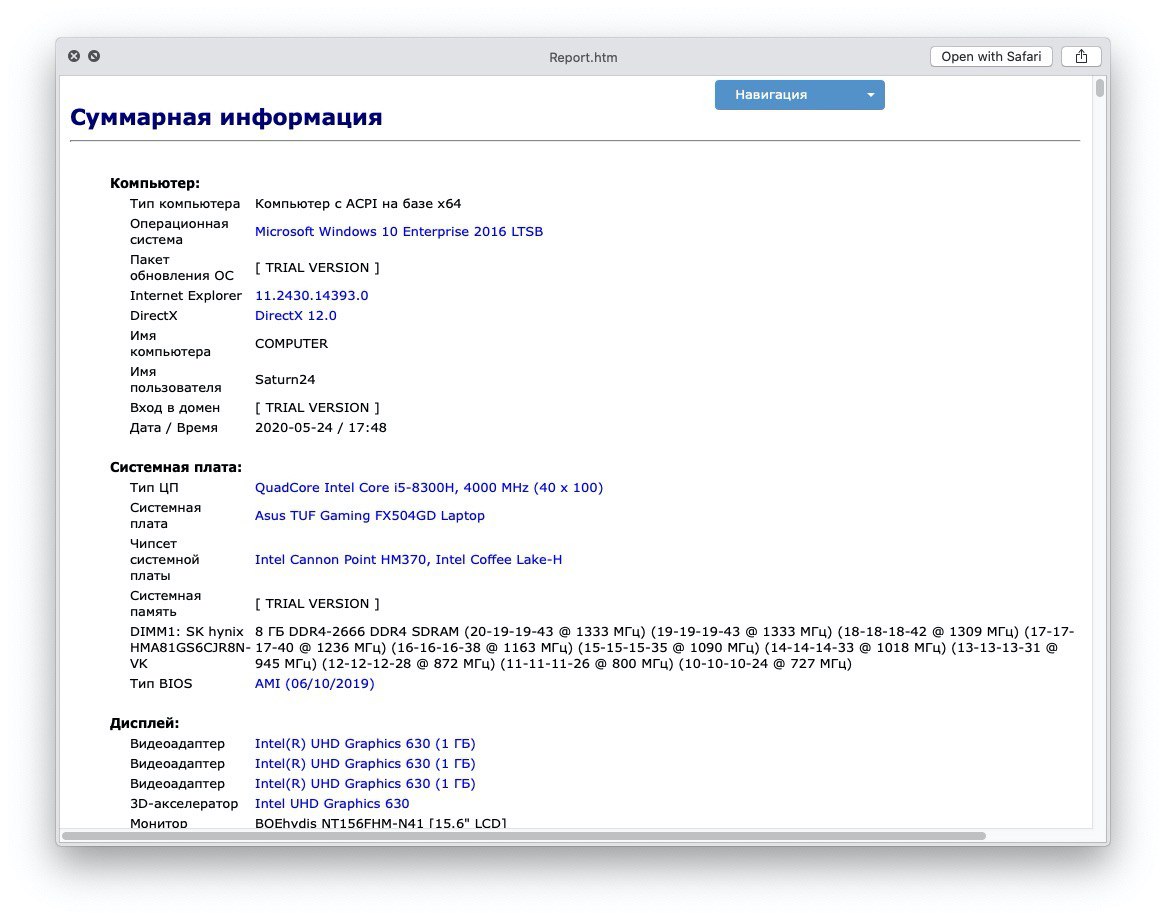
Task: Select the Суммарная информация heading
Action: click(226, 117)
